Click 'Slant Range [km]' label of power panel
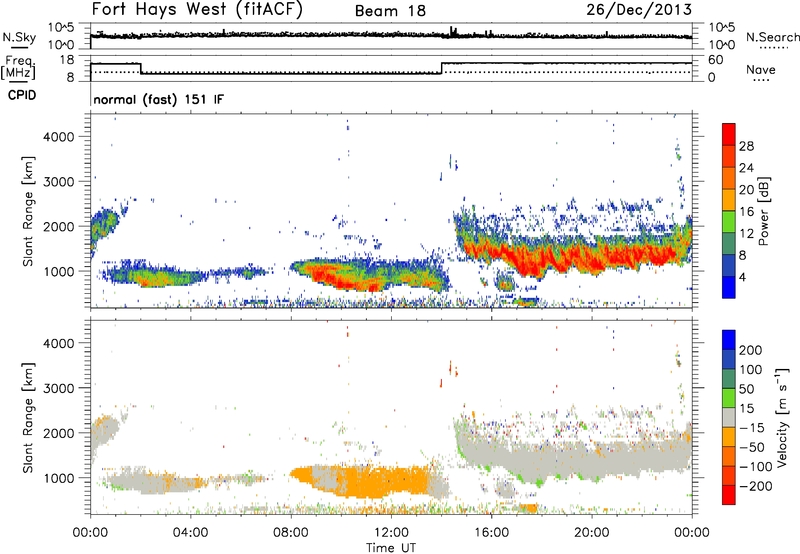The height and width of the screenshot is (554, 800). pos(28,211)
